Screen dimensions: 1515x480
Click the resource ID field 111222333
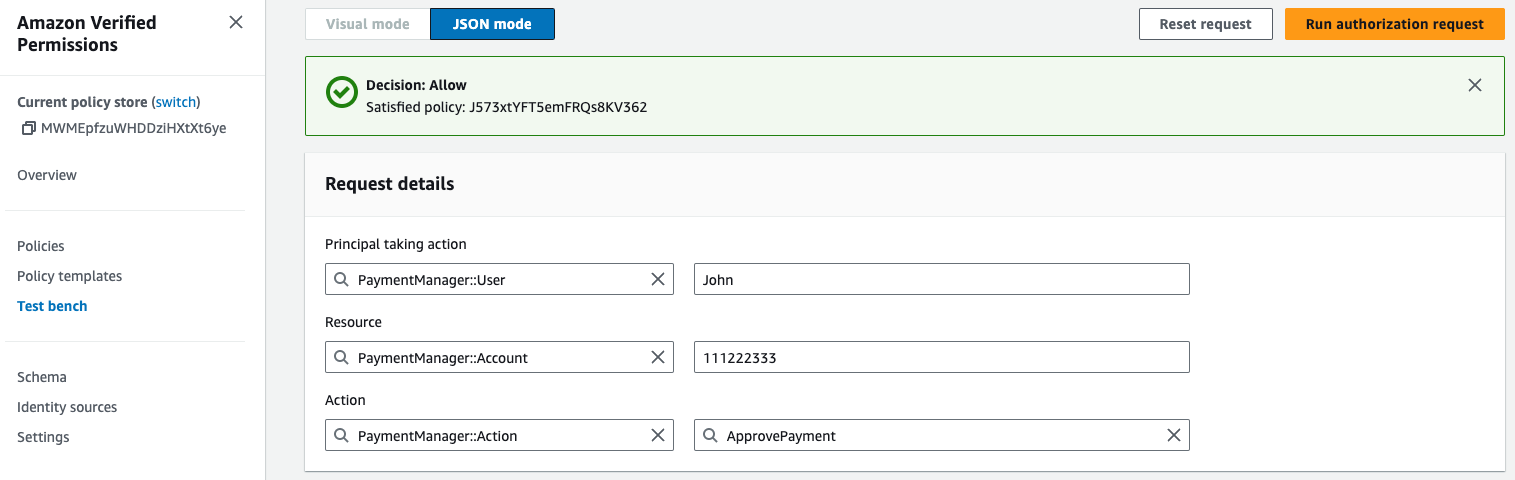pyautogui.click(x=941, y=358)
